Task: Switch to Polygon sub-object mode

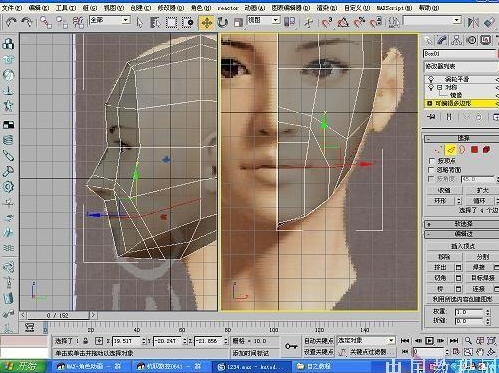Action: coord(474,150)
